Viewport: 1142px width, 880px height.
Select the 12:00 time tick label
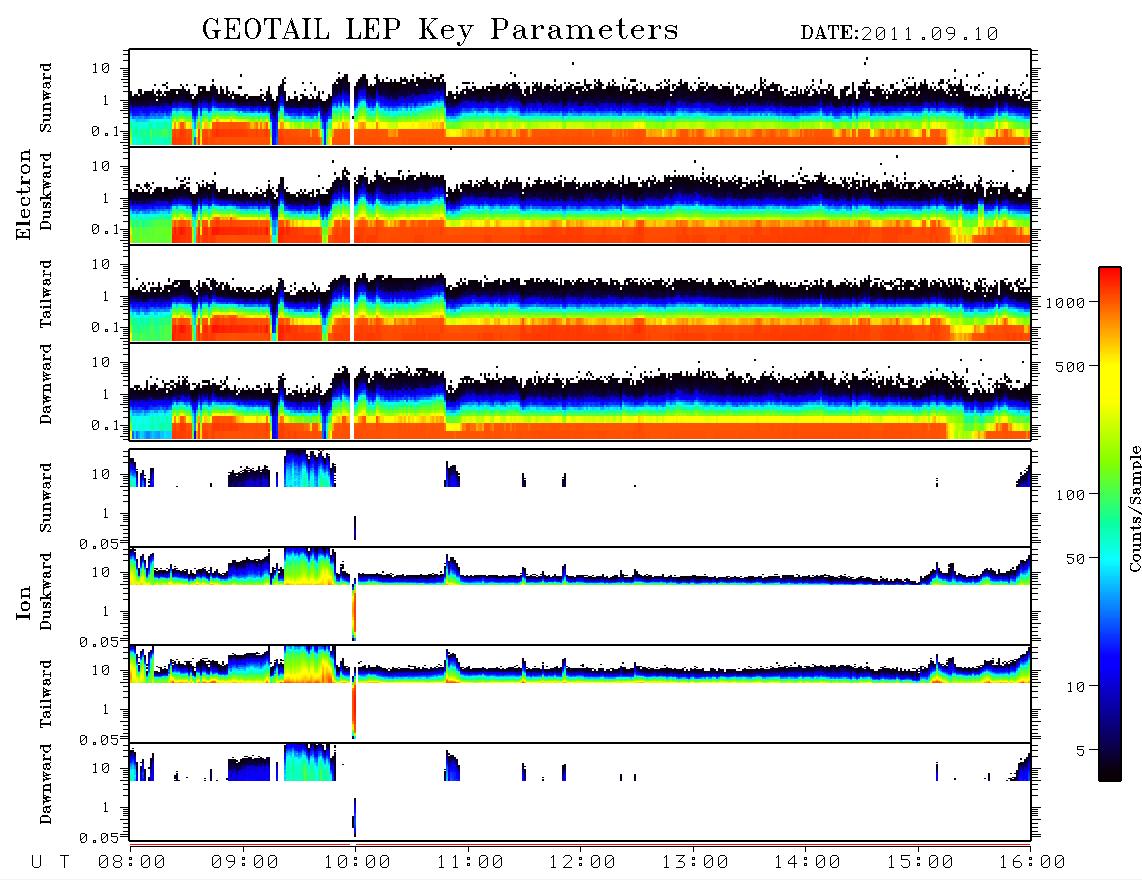click(582, 863)
